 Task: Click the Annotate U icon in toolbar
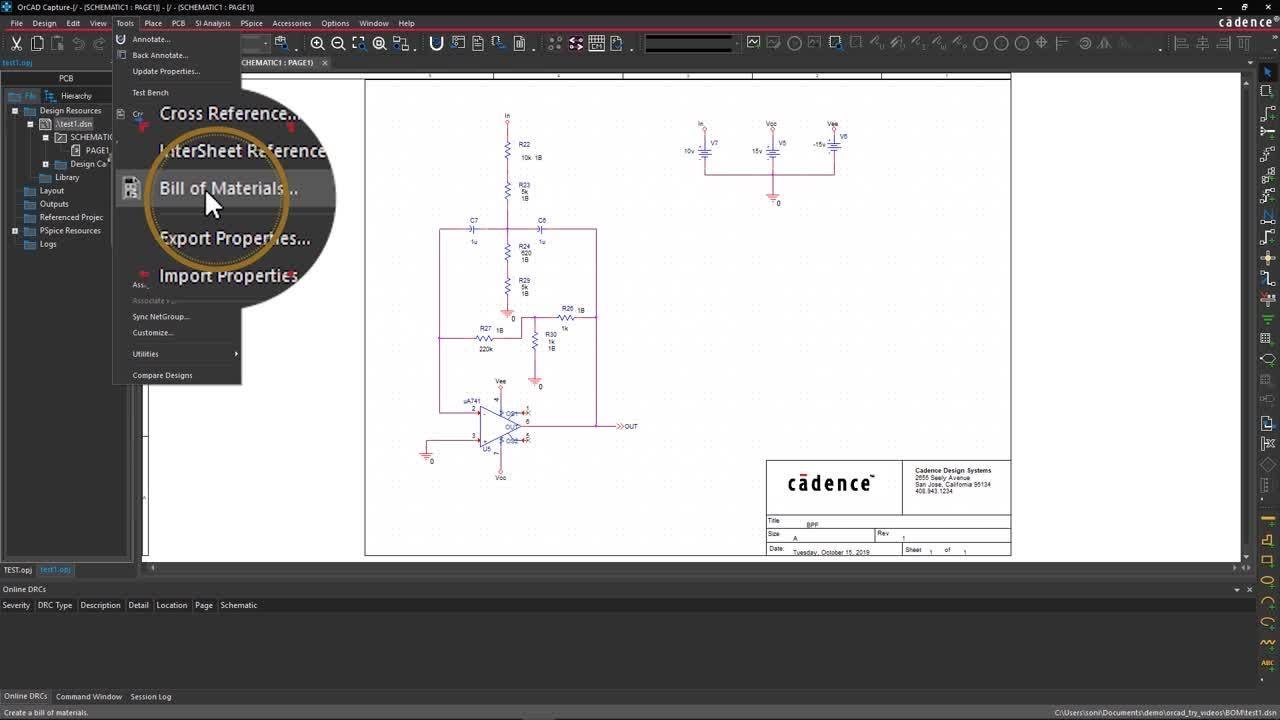pyautogui.click(x=436, y=43)
